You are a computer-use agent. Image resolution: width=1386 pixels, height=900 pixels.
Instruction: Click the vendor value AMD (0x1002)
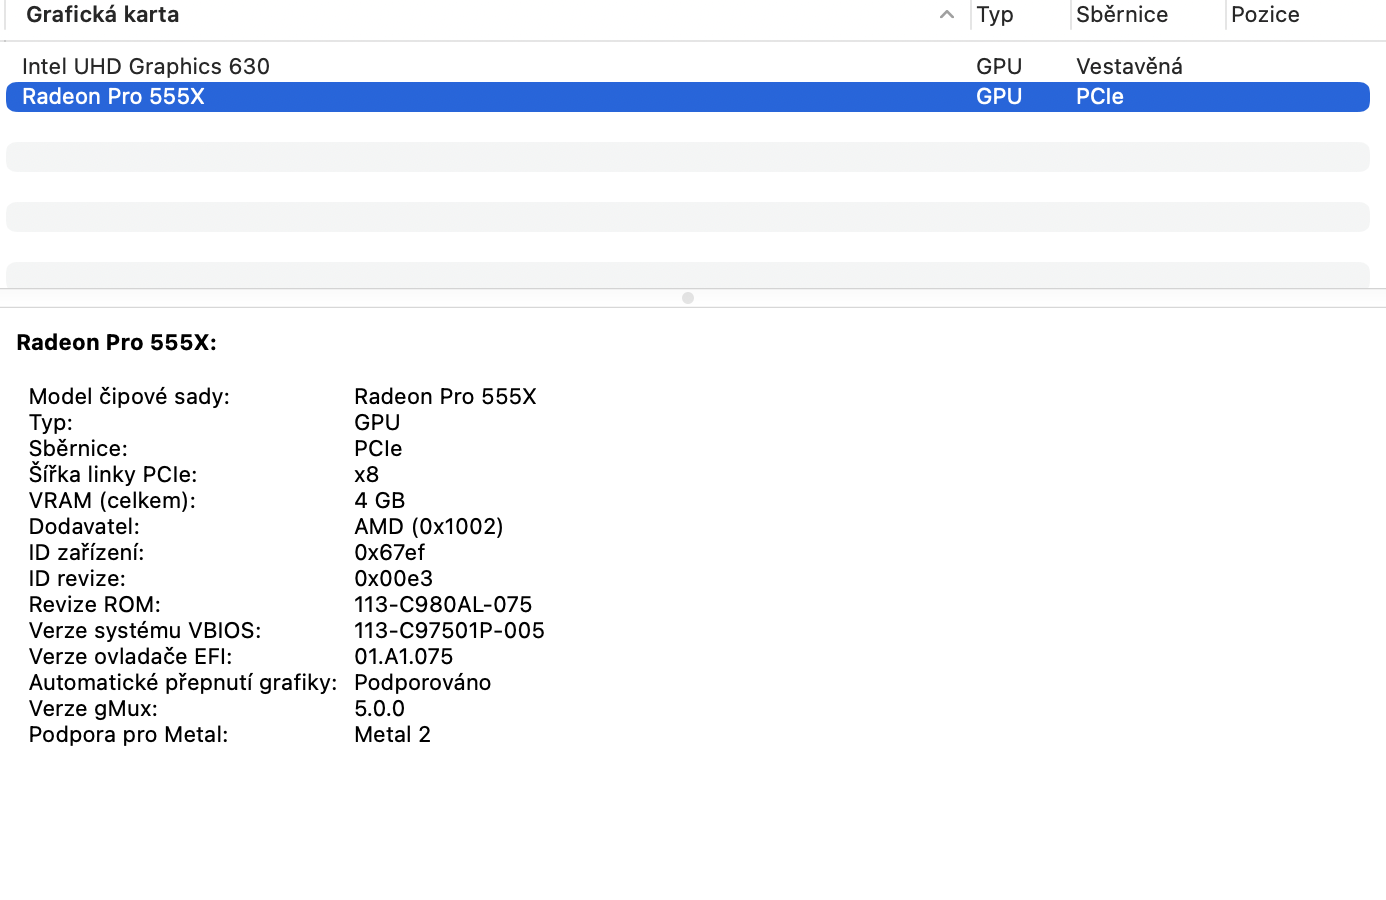click(x=429, y=527)
